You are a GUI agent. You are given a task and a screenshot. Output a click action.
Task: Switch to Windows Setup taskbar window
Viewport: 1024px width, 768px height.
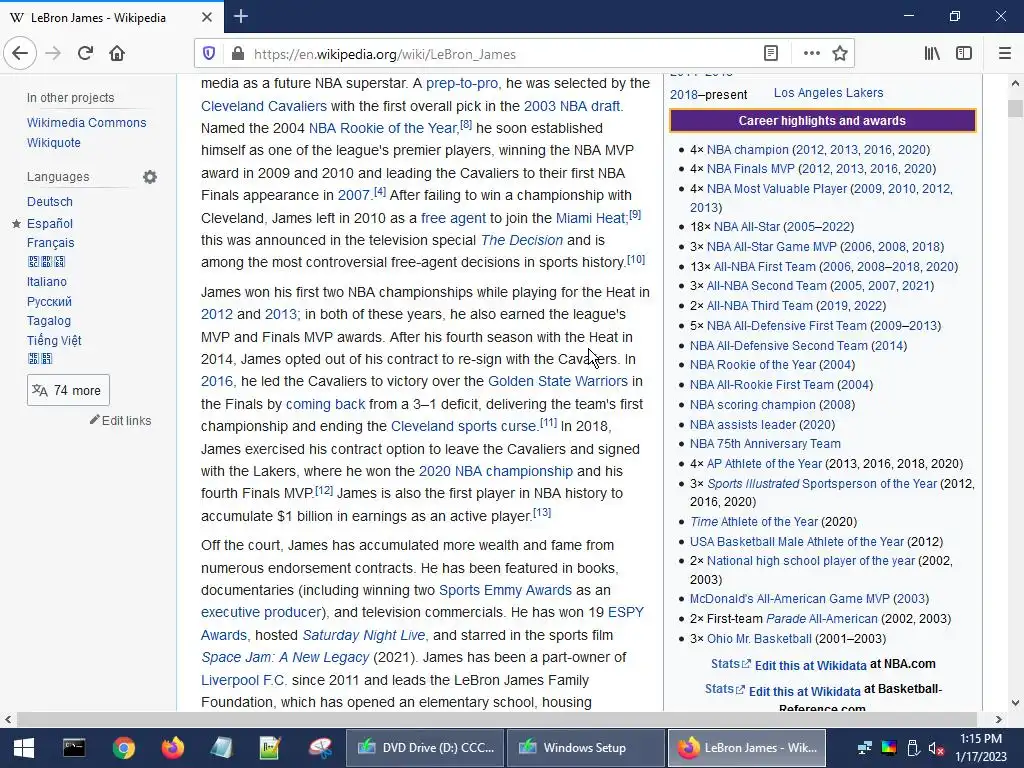pyautogui.click(x=585, y=748)
